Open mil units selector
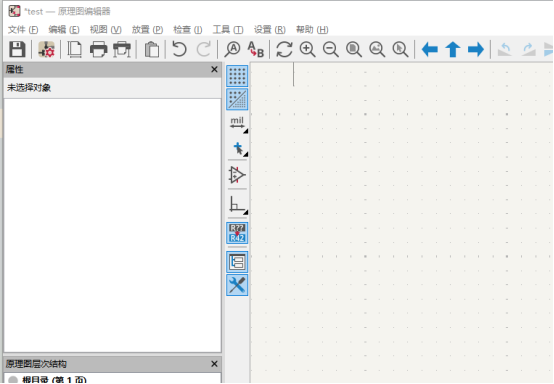The width and height of the screenshot is (554, 384). pos(237,124)
